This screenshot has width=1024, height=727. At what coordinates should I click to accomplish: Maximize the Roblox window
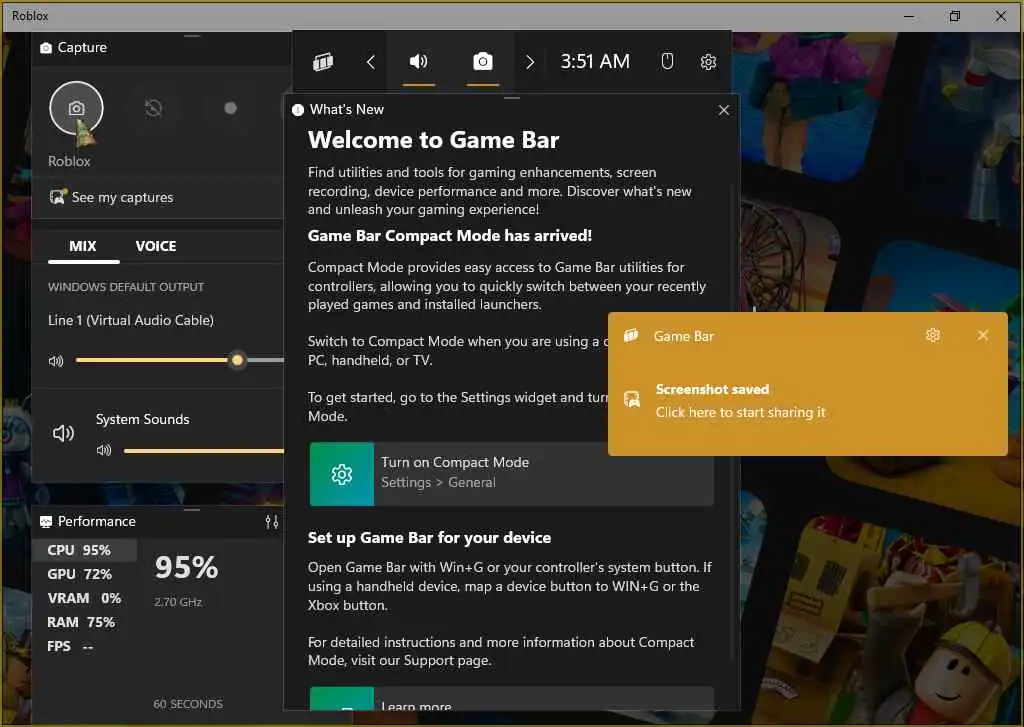(955, 16)
